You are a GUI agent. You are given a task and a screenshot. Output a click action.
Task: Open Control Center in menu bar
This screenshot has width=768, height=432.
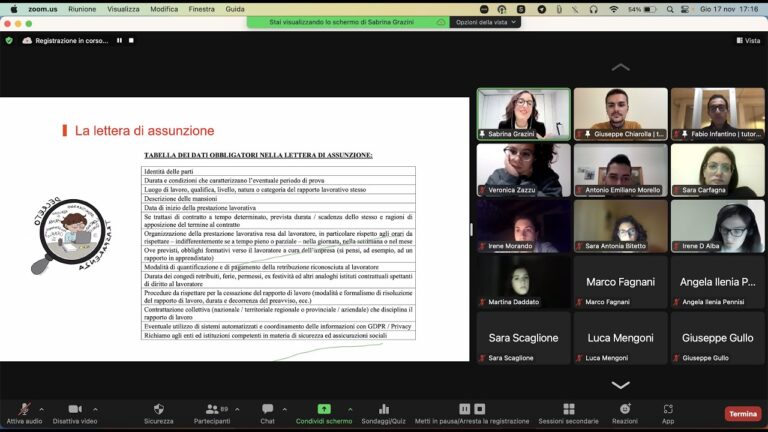[685, 9]
